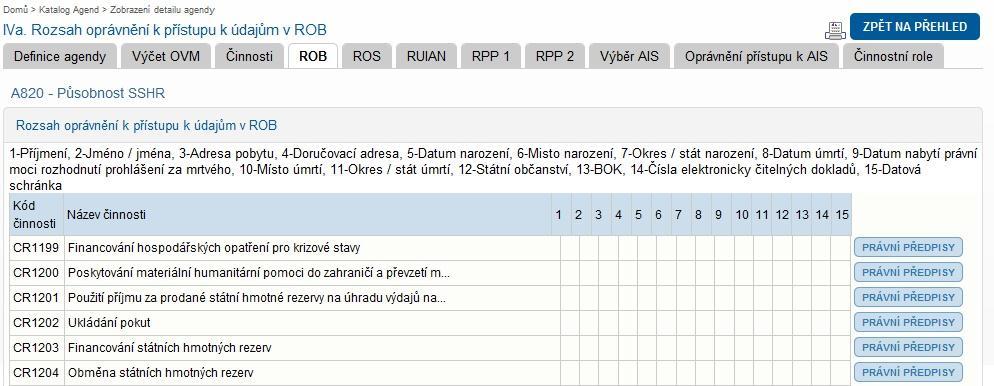Screen dimensions: 994x386
Task: Click column header 15 in the table
Action: click(842, 215)
